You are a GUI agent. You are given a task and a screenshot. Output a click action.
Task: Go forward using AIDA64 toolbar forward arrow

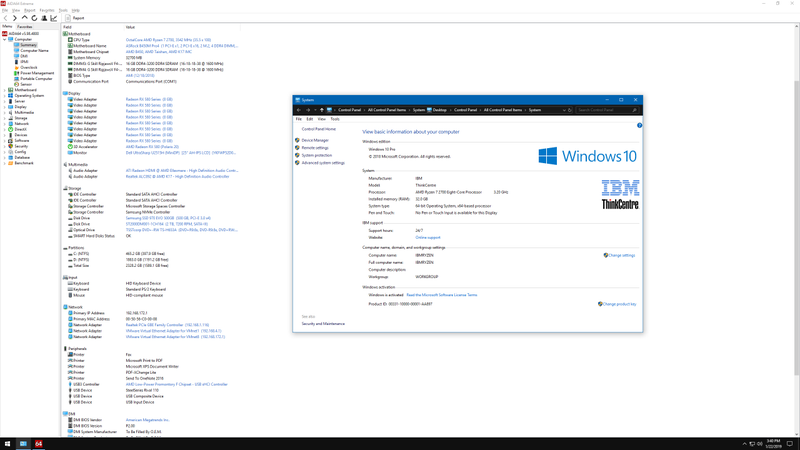point(15,18)
